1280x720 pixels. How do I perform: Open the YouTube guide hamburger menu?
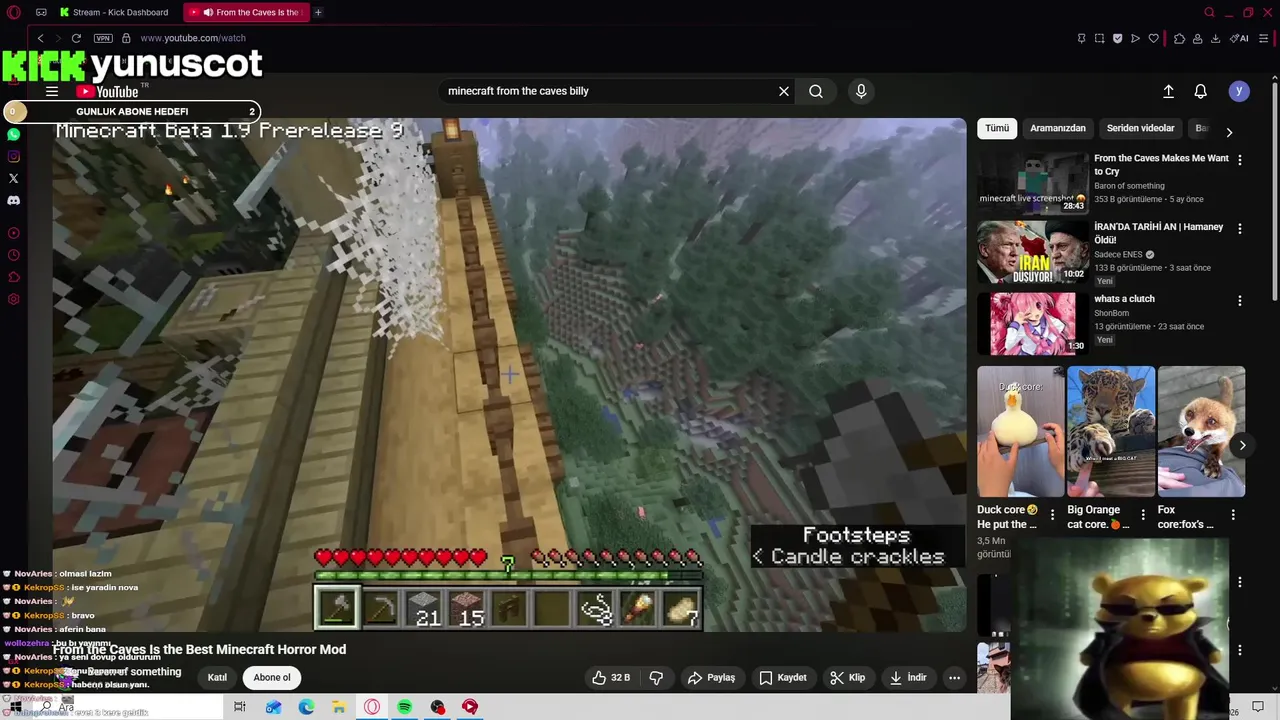click(52, 91)
